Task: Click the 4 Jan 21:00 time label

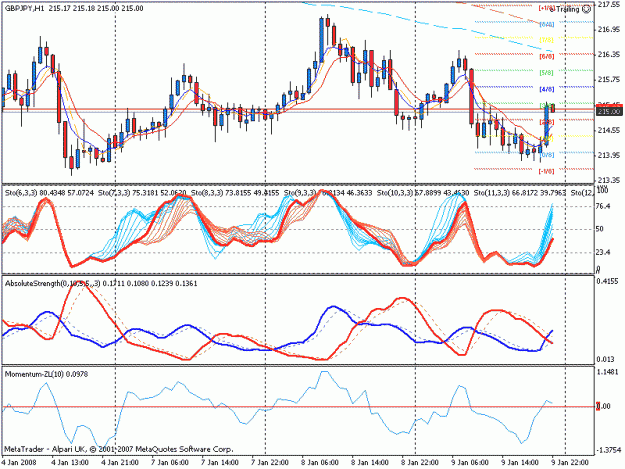Action: [x=120, y=462]
